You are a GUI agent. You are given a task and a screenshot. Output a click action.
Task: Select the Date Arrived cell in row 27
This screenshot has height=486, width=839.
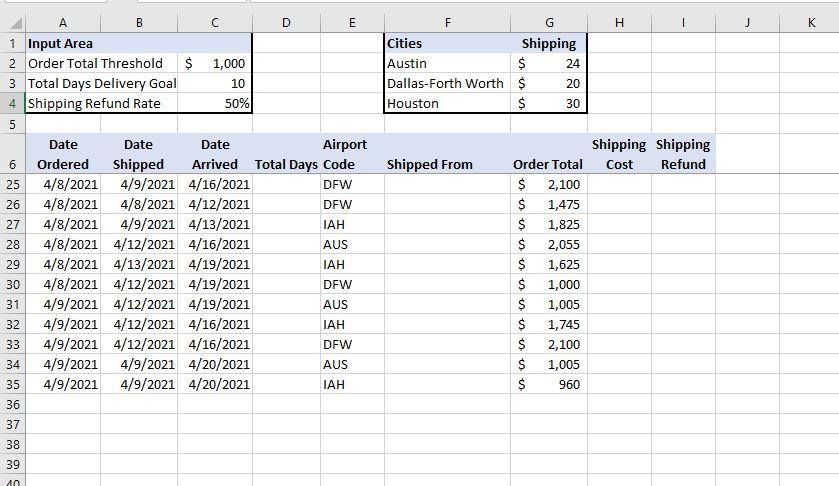(215, 224)
